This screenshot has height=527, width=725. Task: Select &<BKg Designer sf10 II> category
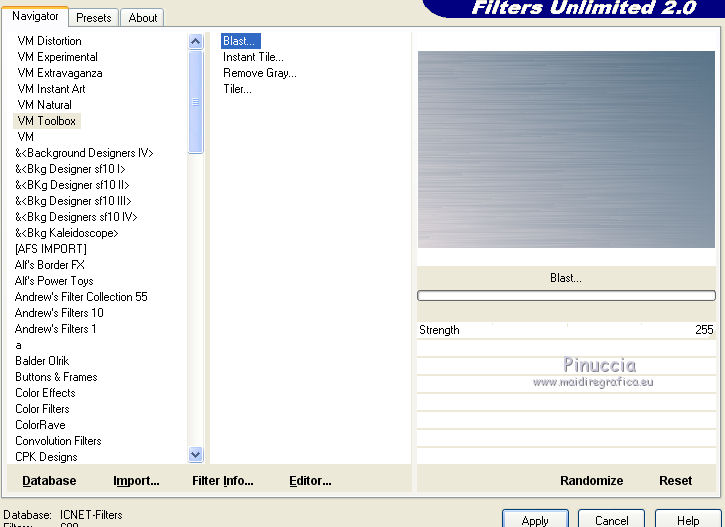point(72,185)
